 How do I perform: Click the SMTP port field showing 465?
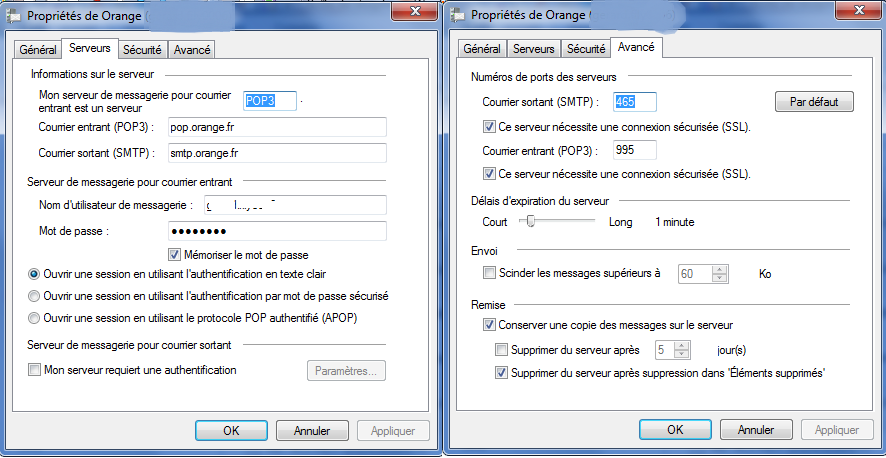pos(635,102)
